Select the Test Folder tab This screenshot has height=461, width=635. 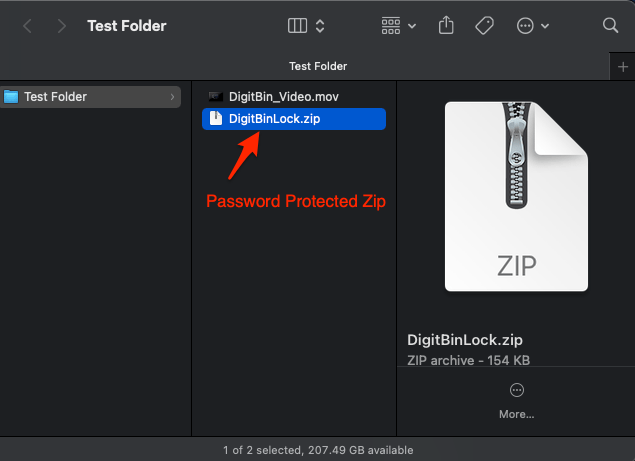click(x=316, y=66)
